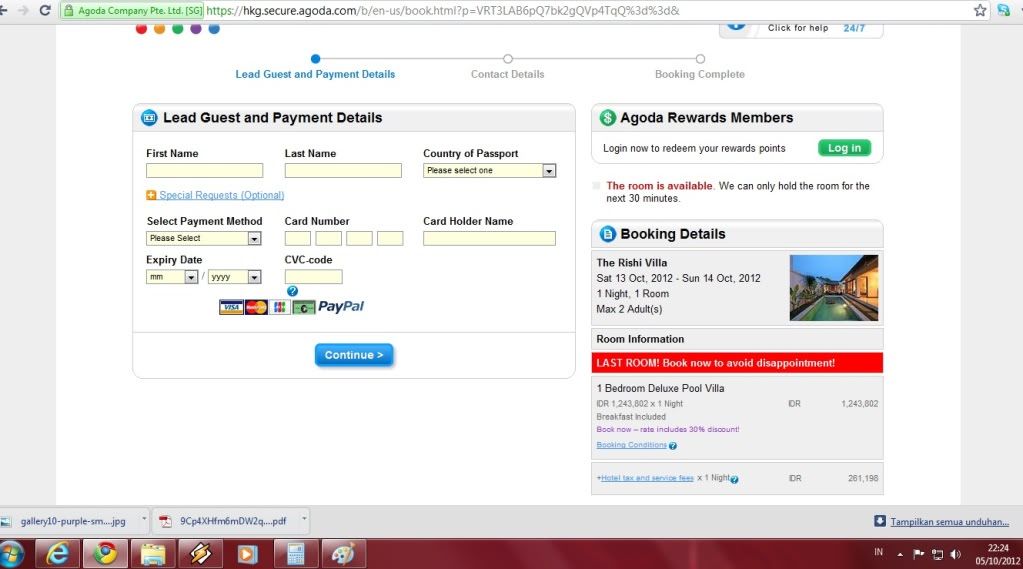Viewport: 1023px width, 569px height.
Task: Click the Card Holder Name field
Action: 489,238
